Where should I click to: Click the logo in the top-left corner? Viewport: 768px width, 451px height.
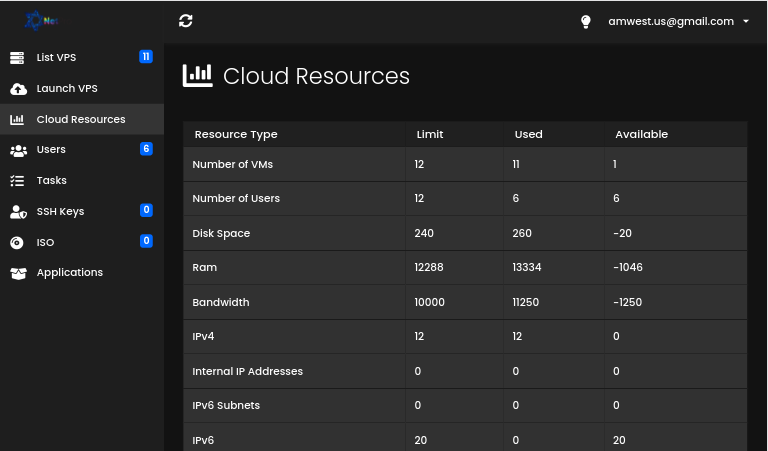(42, 21)
